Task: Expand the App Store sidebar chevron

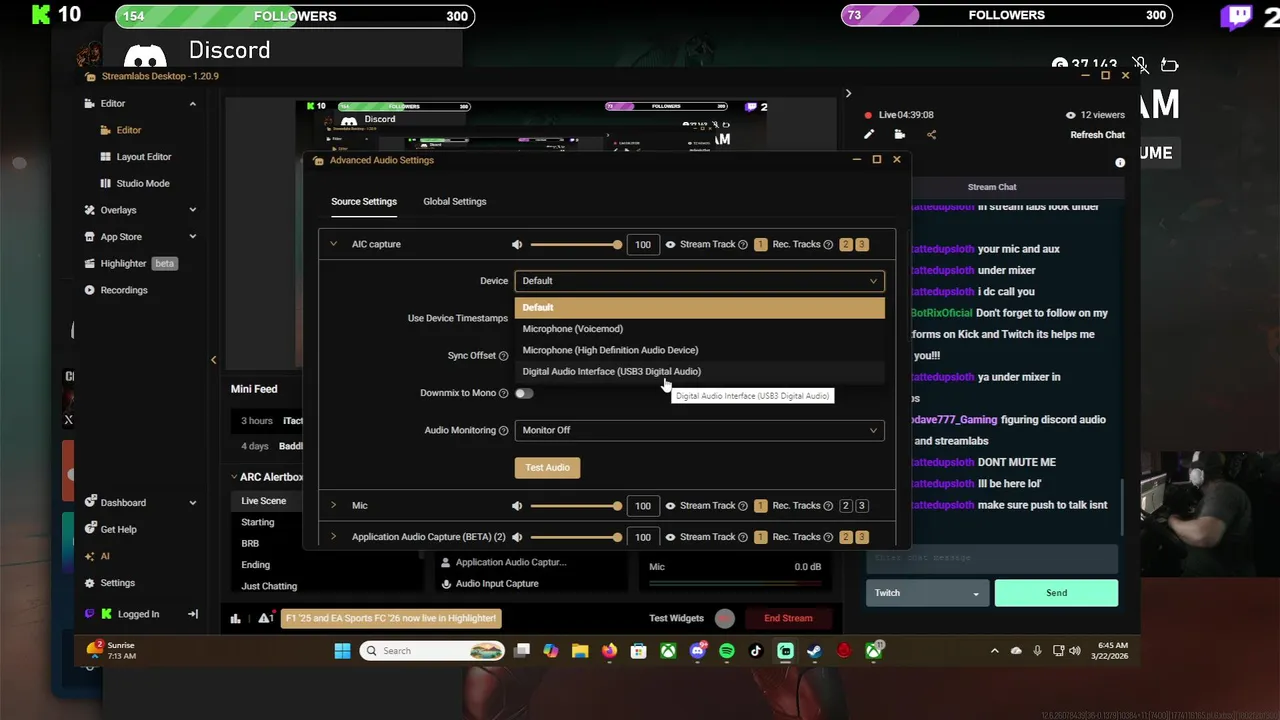Action: pos(192,237)
